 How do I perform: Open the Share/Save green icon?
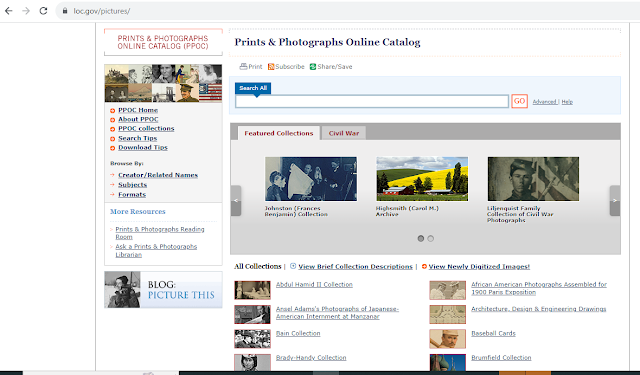[313, 67]
